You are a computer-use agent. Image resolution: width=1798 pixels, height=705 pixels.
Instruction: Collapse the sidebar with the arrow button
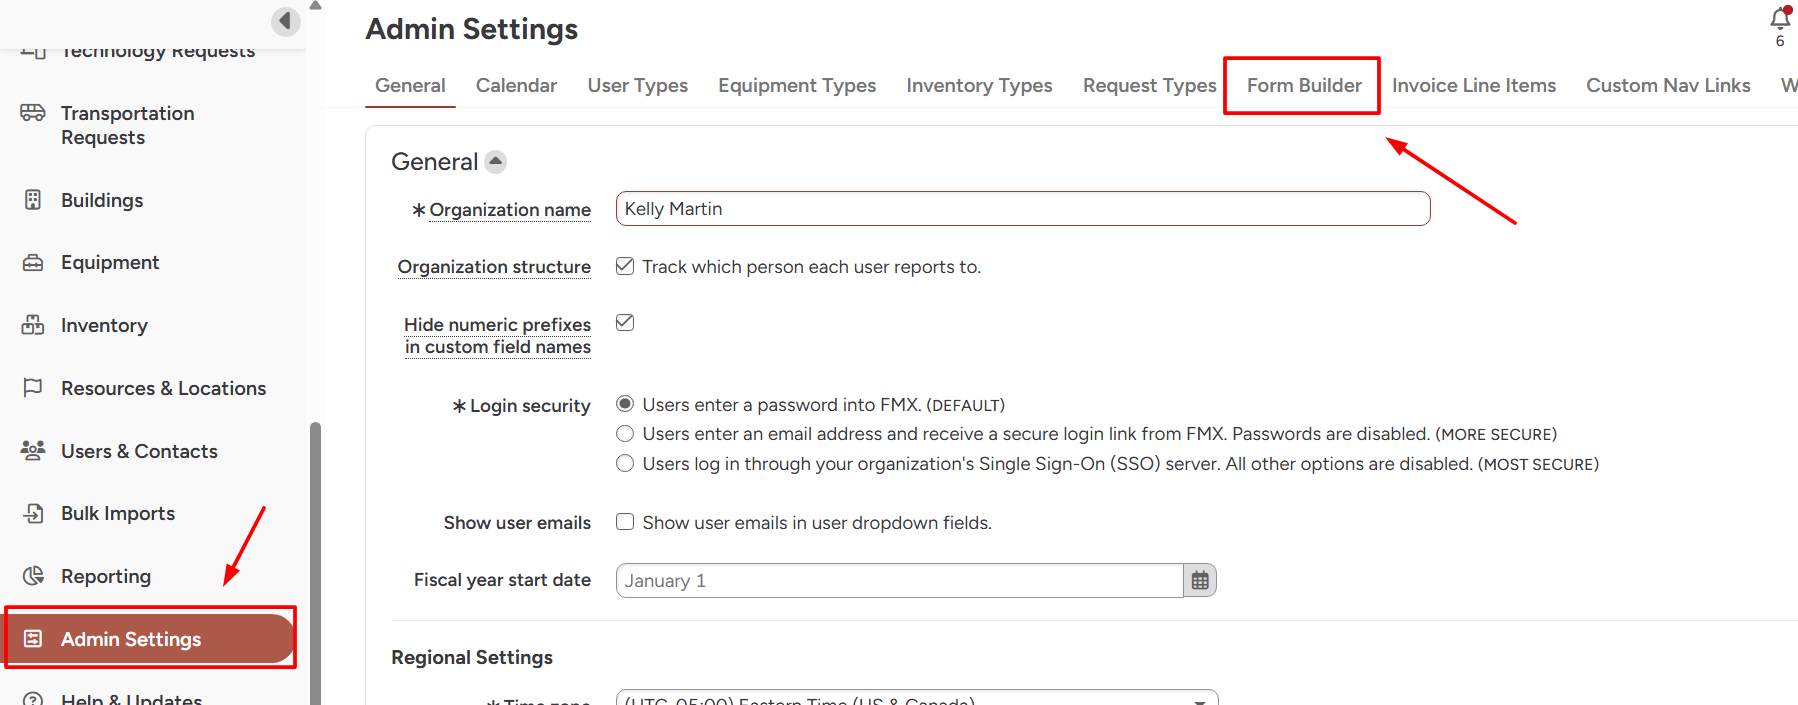[285, 21]
